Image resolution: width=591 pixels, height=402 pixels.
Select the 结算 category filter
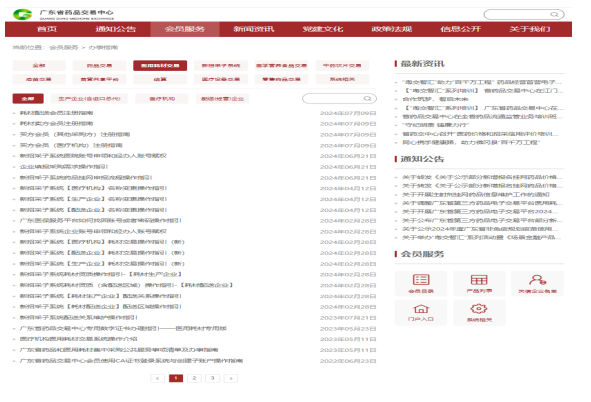tap(160, 79)
